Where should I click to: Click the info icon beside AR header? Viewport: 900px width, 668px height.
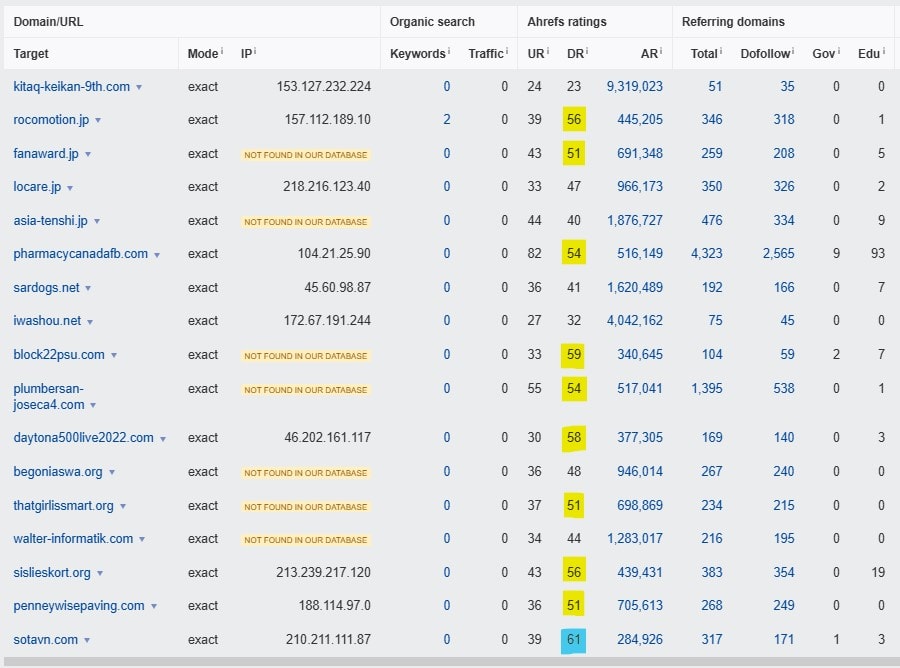click(661, 51)
